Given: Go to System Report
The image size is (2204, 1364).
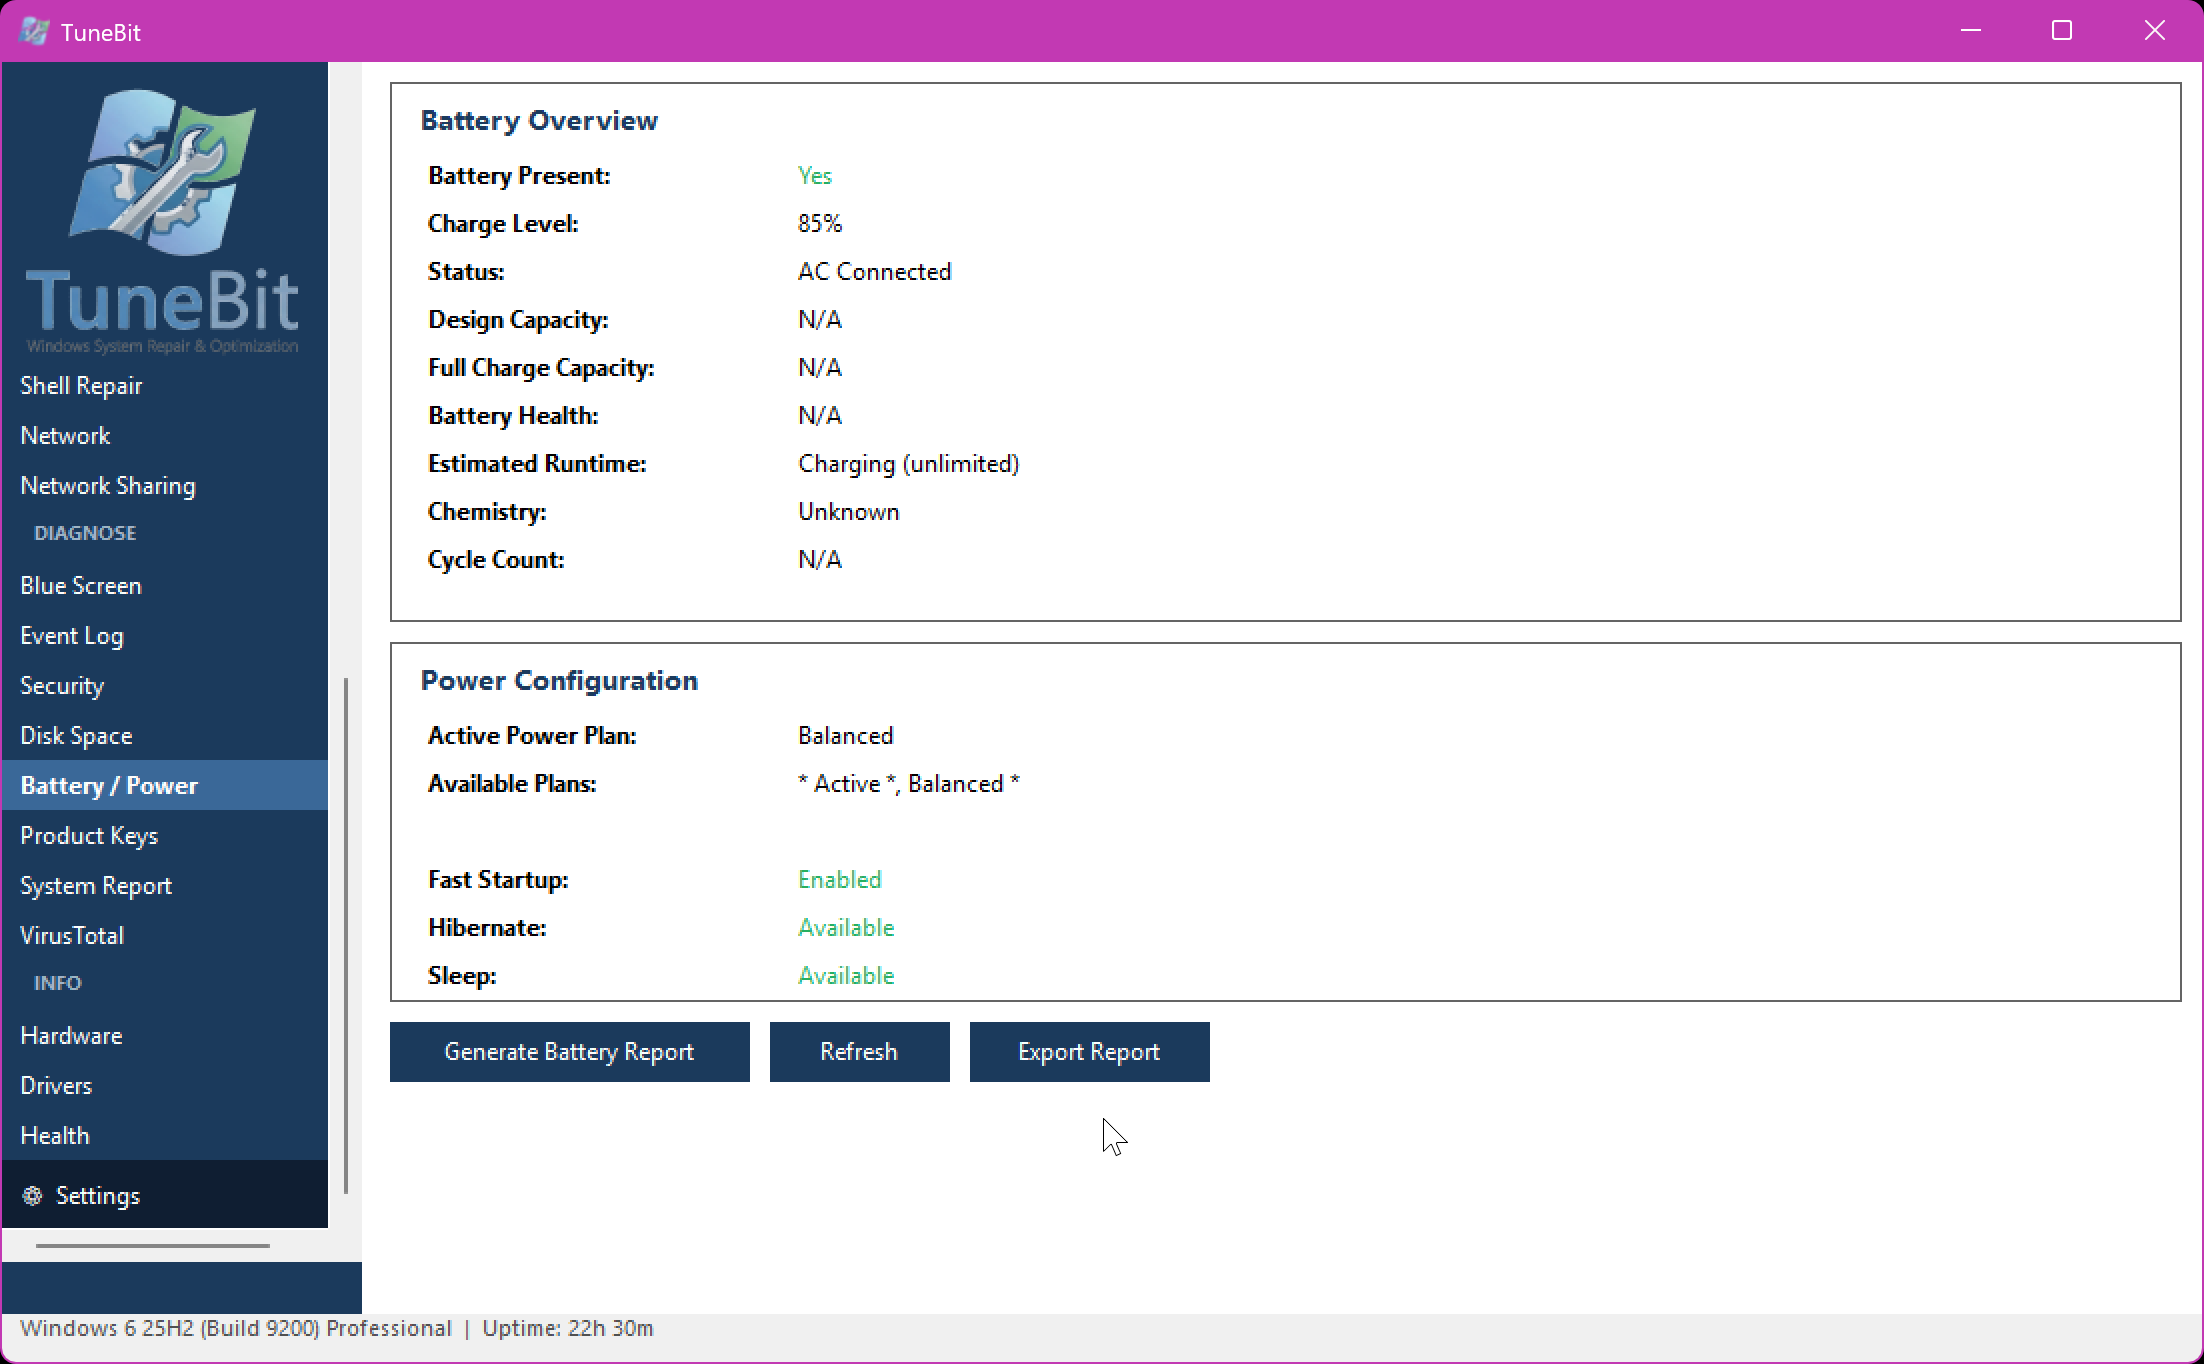Looking at the screenshot, I should (x=164, y=885).
